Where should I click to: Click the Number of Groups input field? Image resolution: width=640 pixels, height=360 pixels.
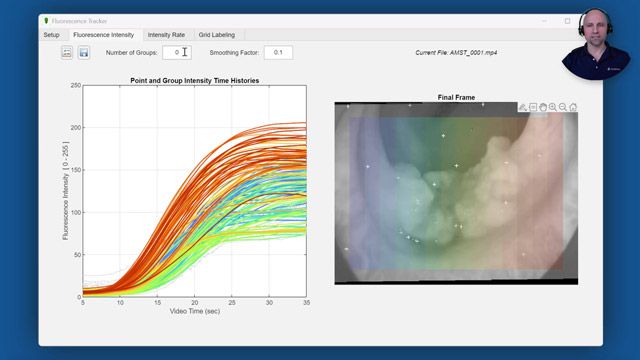pos(177,52)
